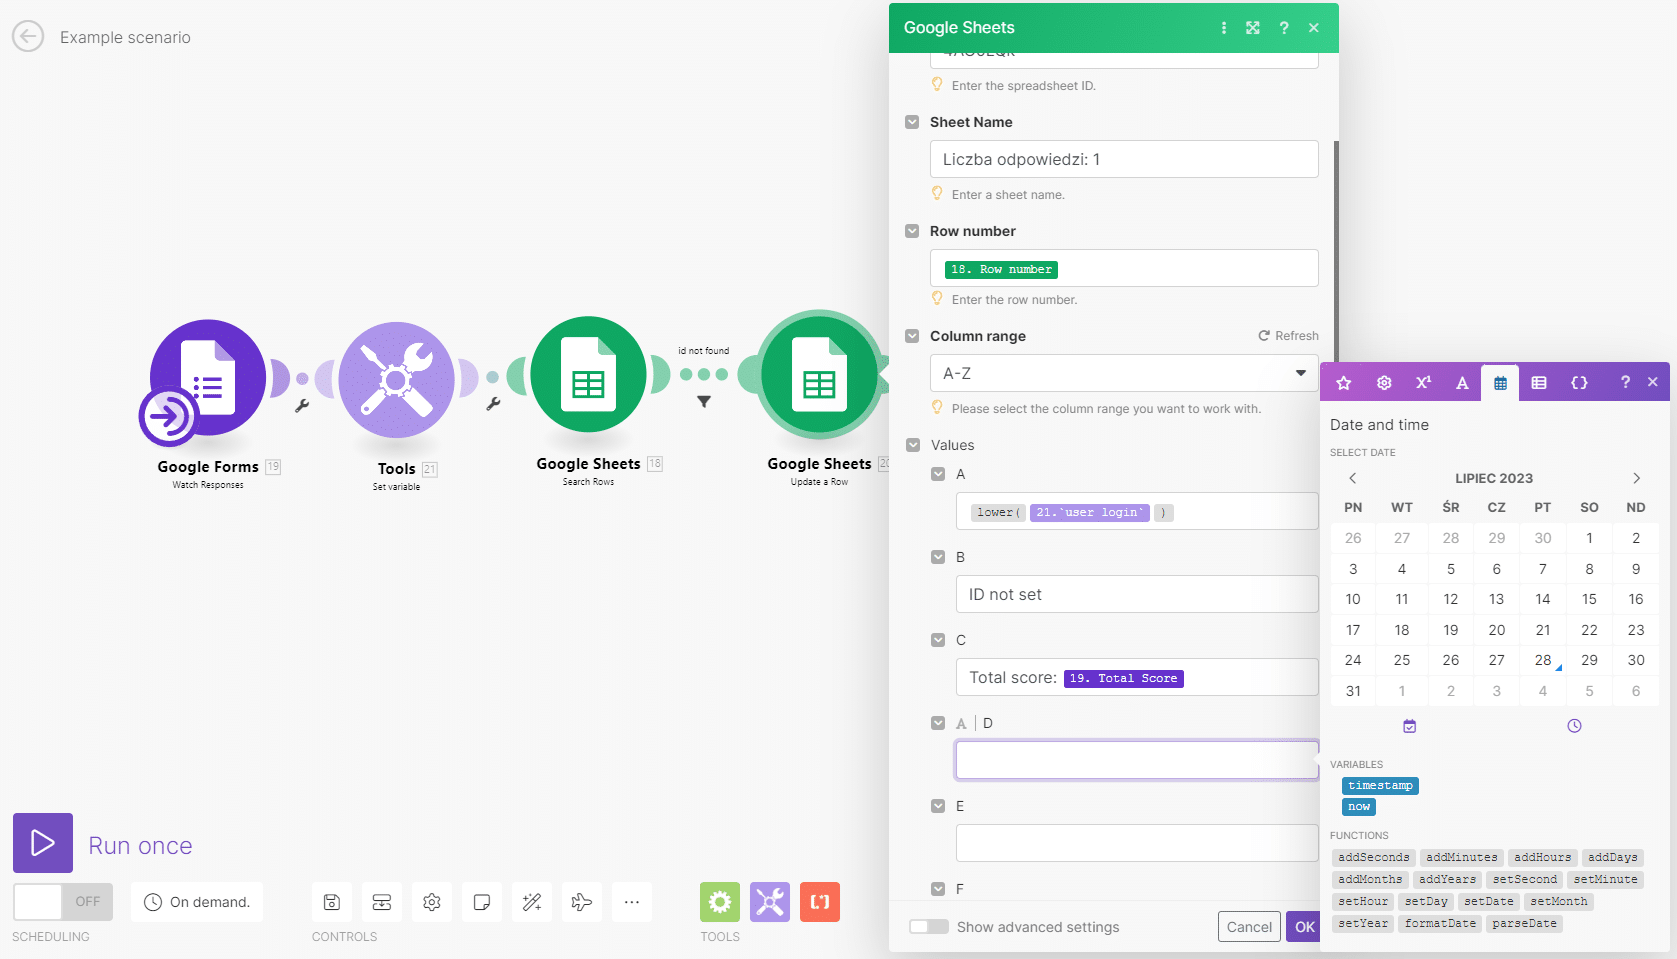1677x959 pixels.
Task: Switch to the array functions tab
Action: [1539, 383]
